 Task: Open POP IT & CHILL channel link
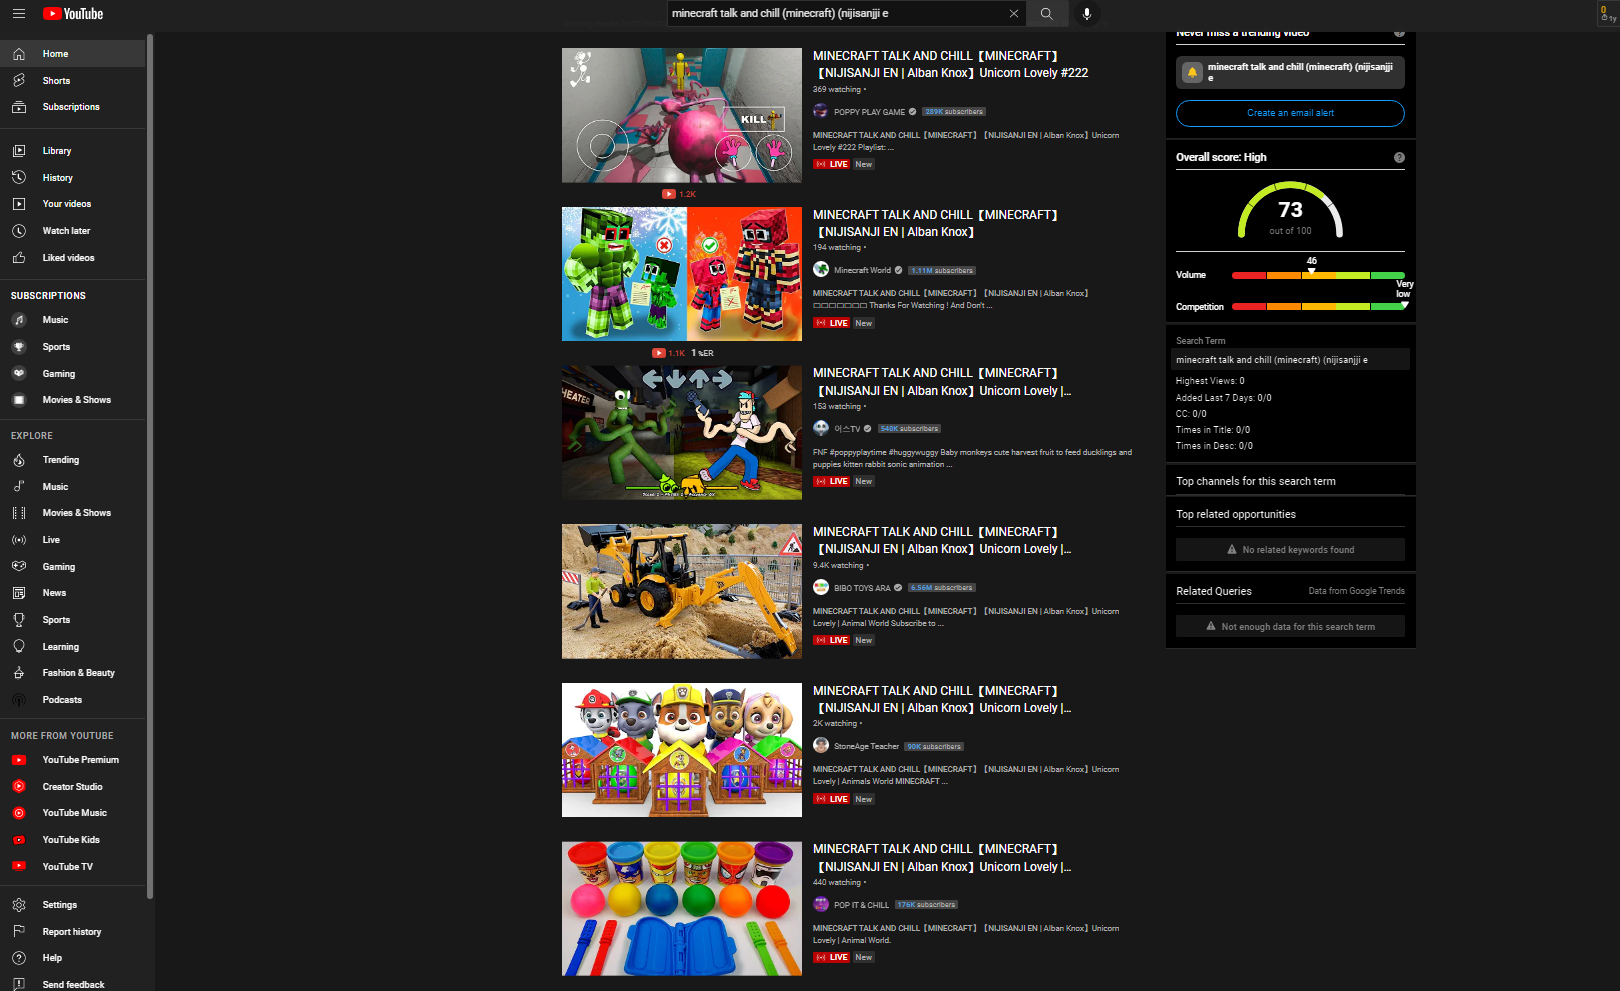(861, 905)
